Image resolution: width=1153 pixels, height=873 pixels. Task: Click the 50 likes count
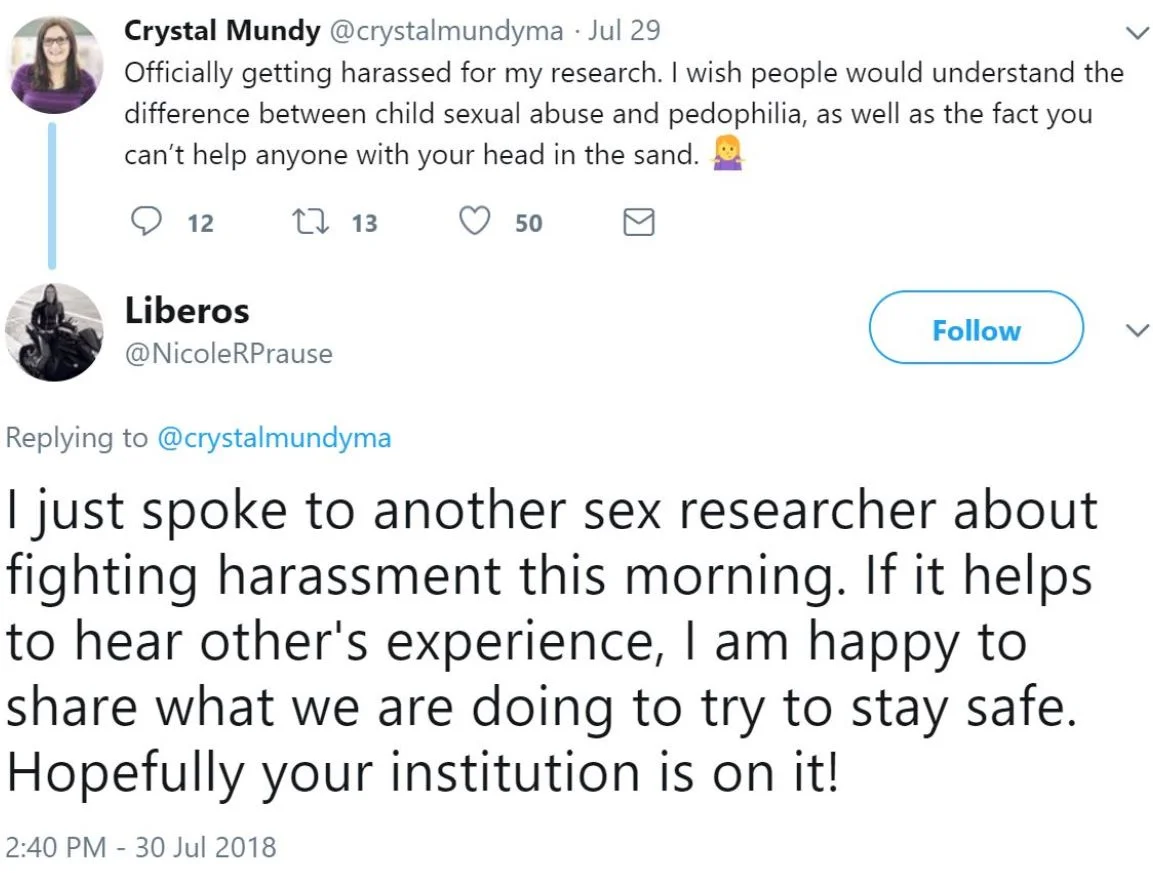point(529,223)
